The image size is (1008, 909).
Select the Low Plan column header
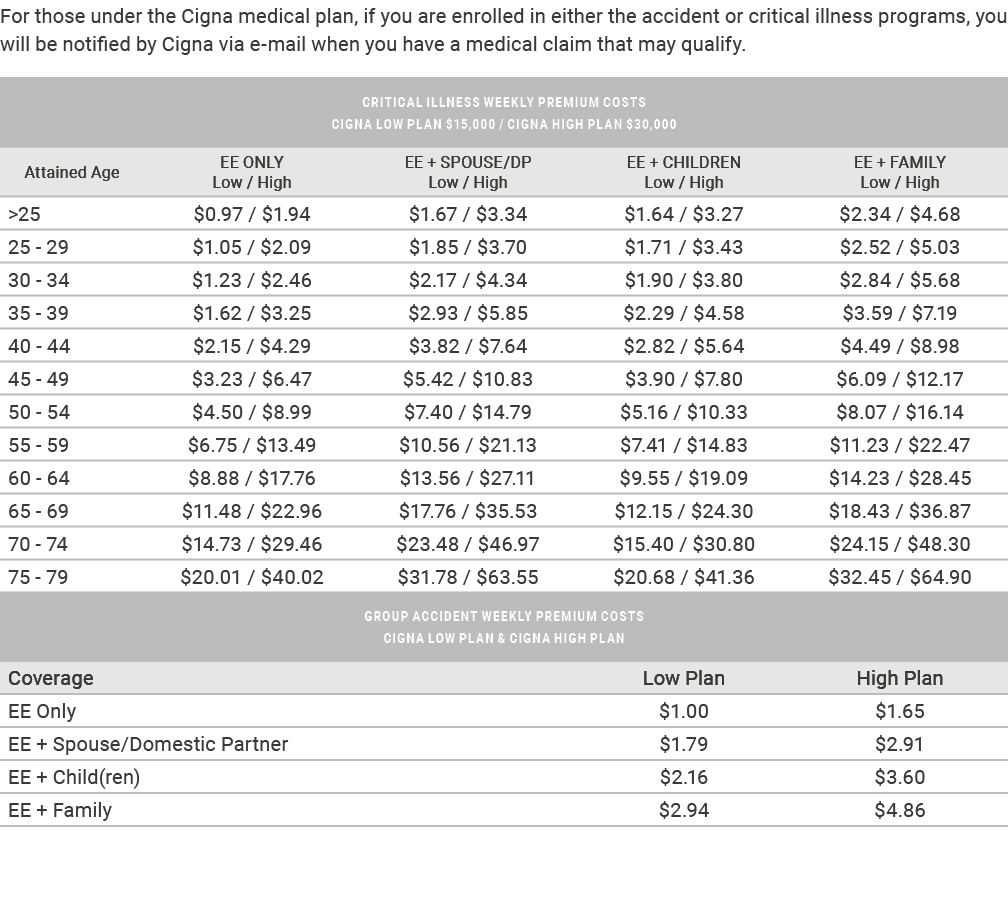tap(684, 678)
